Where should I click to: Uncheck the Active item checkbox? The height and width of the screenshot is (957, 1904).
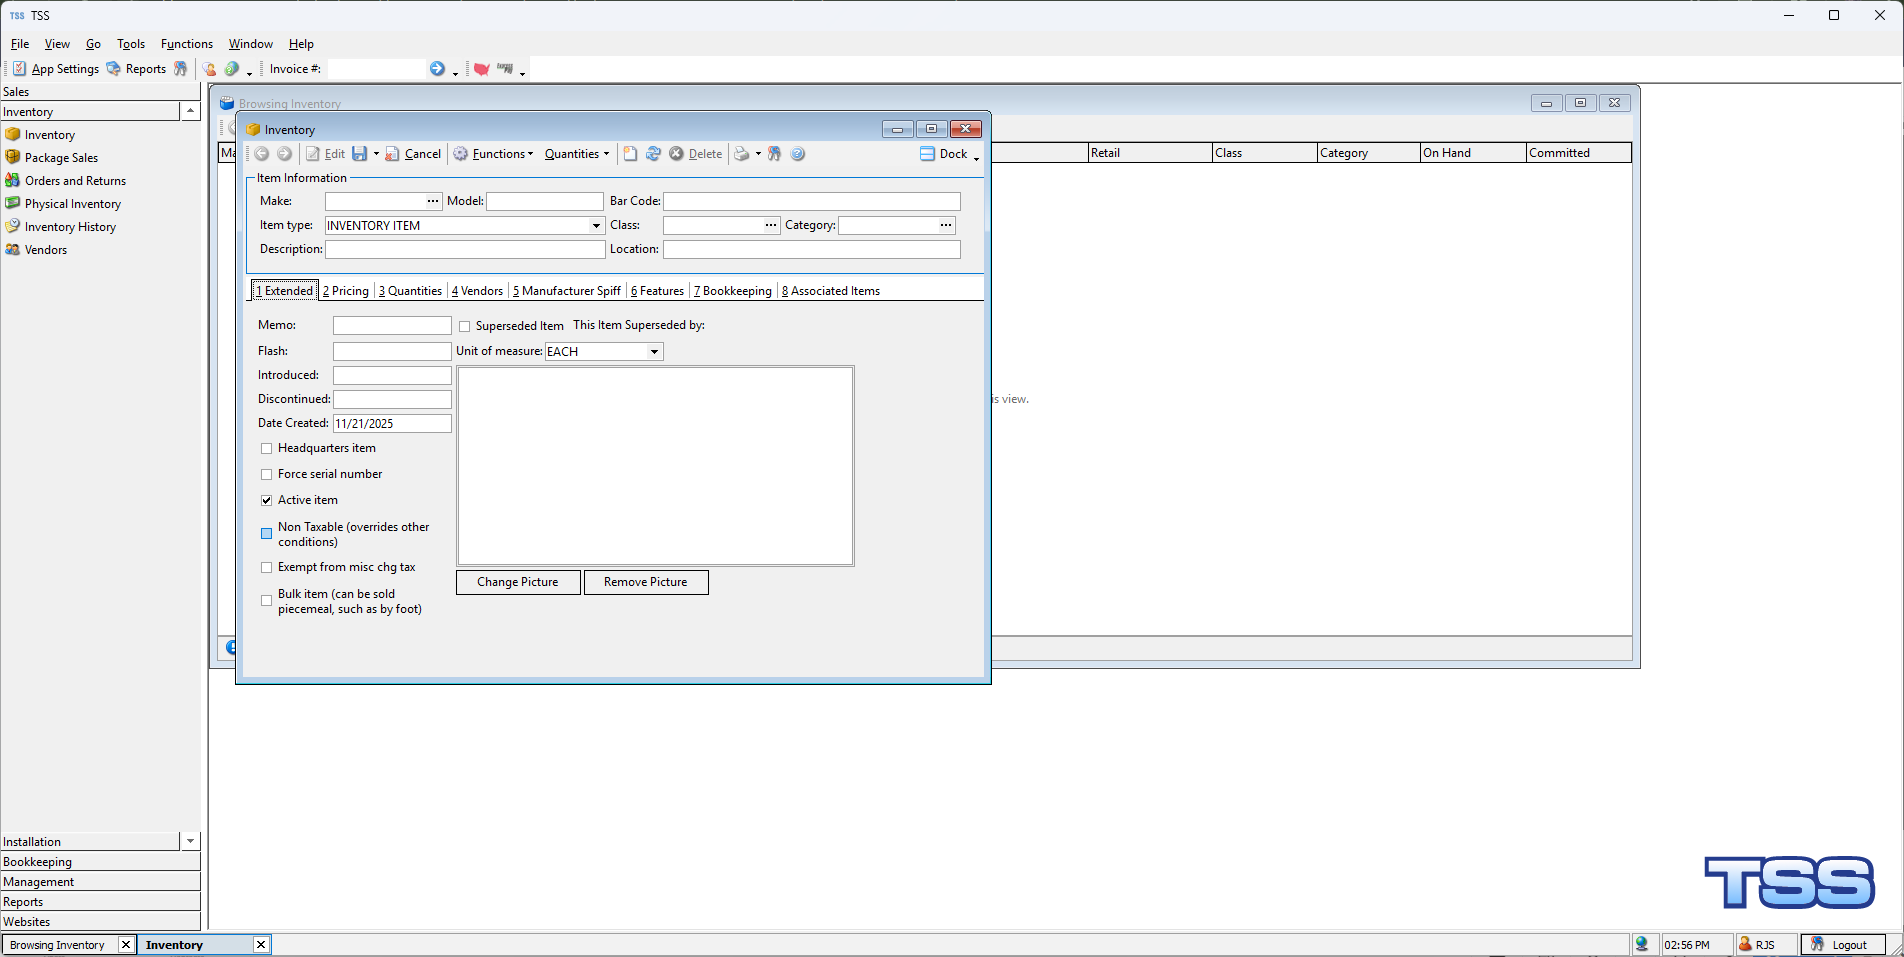point(267,501)
